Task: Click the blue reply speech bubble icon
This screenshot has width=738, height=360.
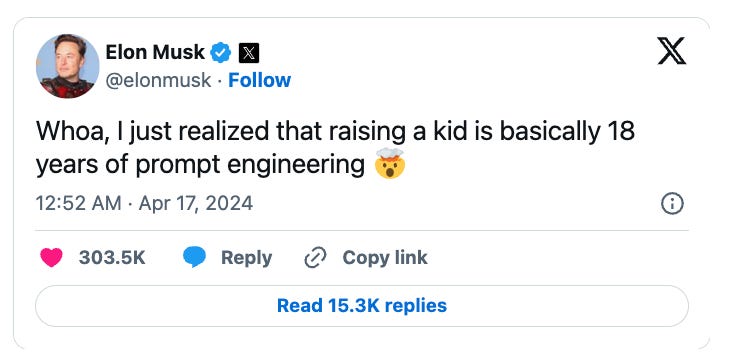Action: pos(194,257)
